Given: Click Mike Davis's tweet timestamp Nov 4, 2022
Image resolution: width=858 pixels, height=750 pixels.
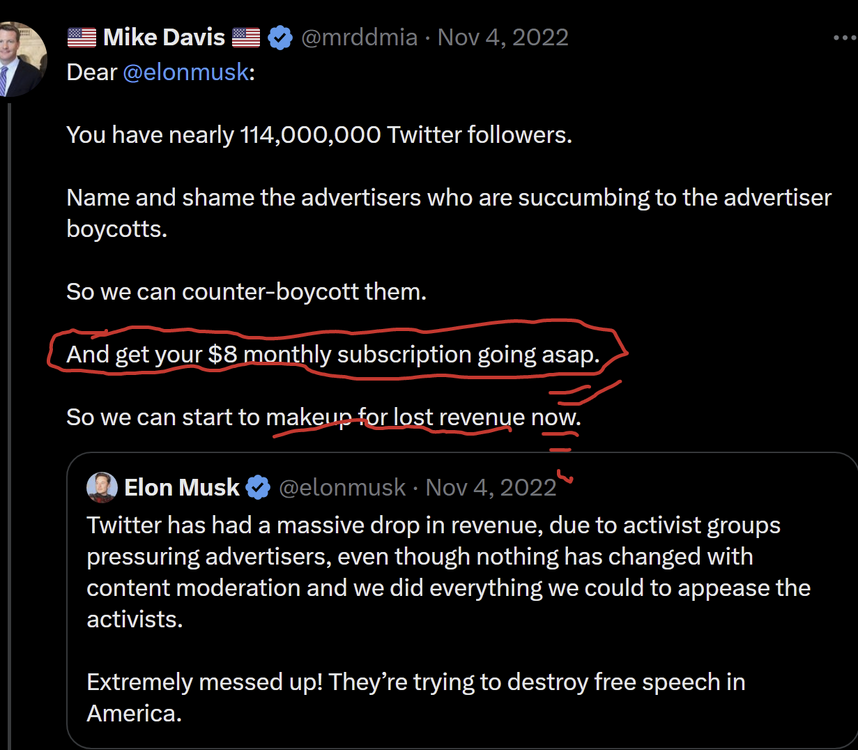Looking at the screenshot, I should 503,38.
